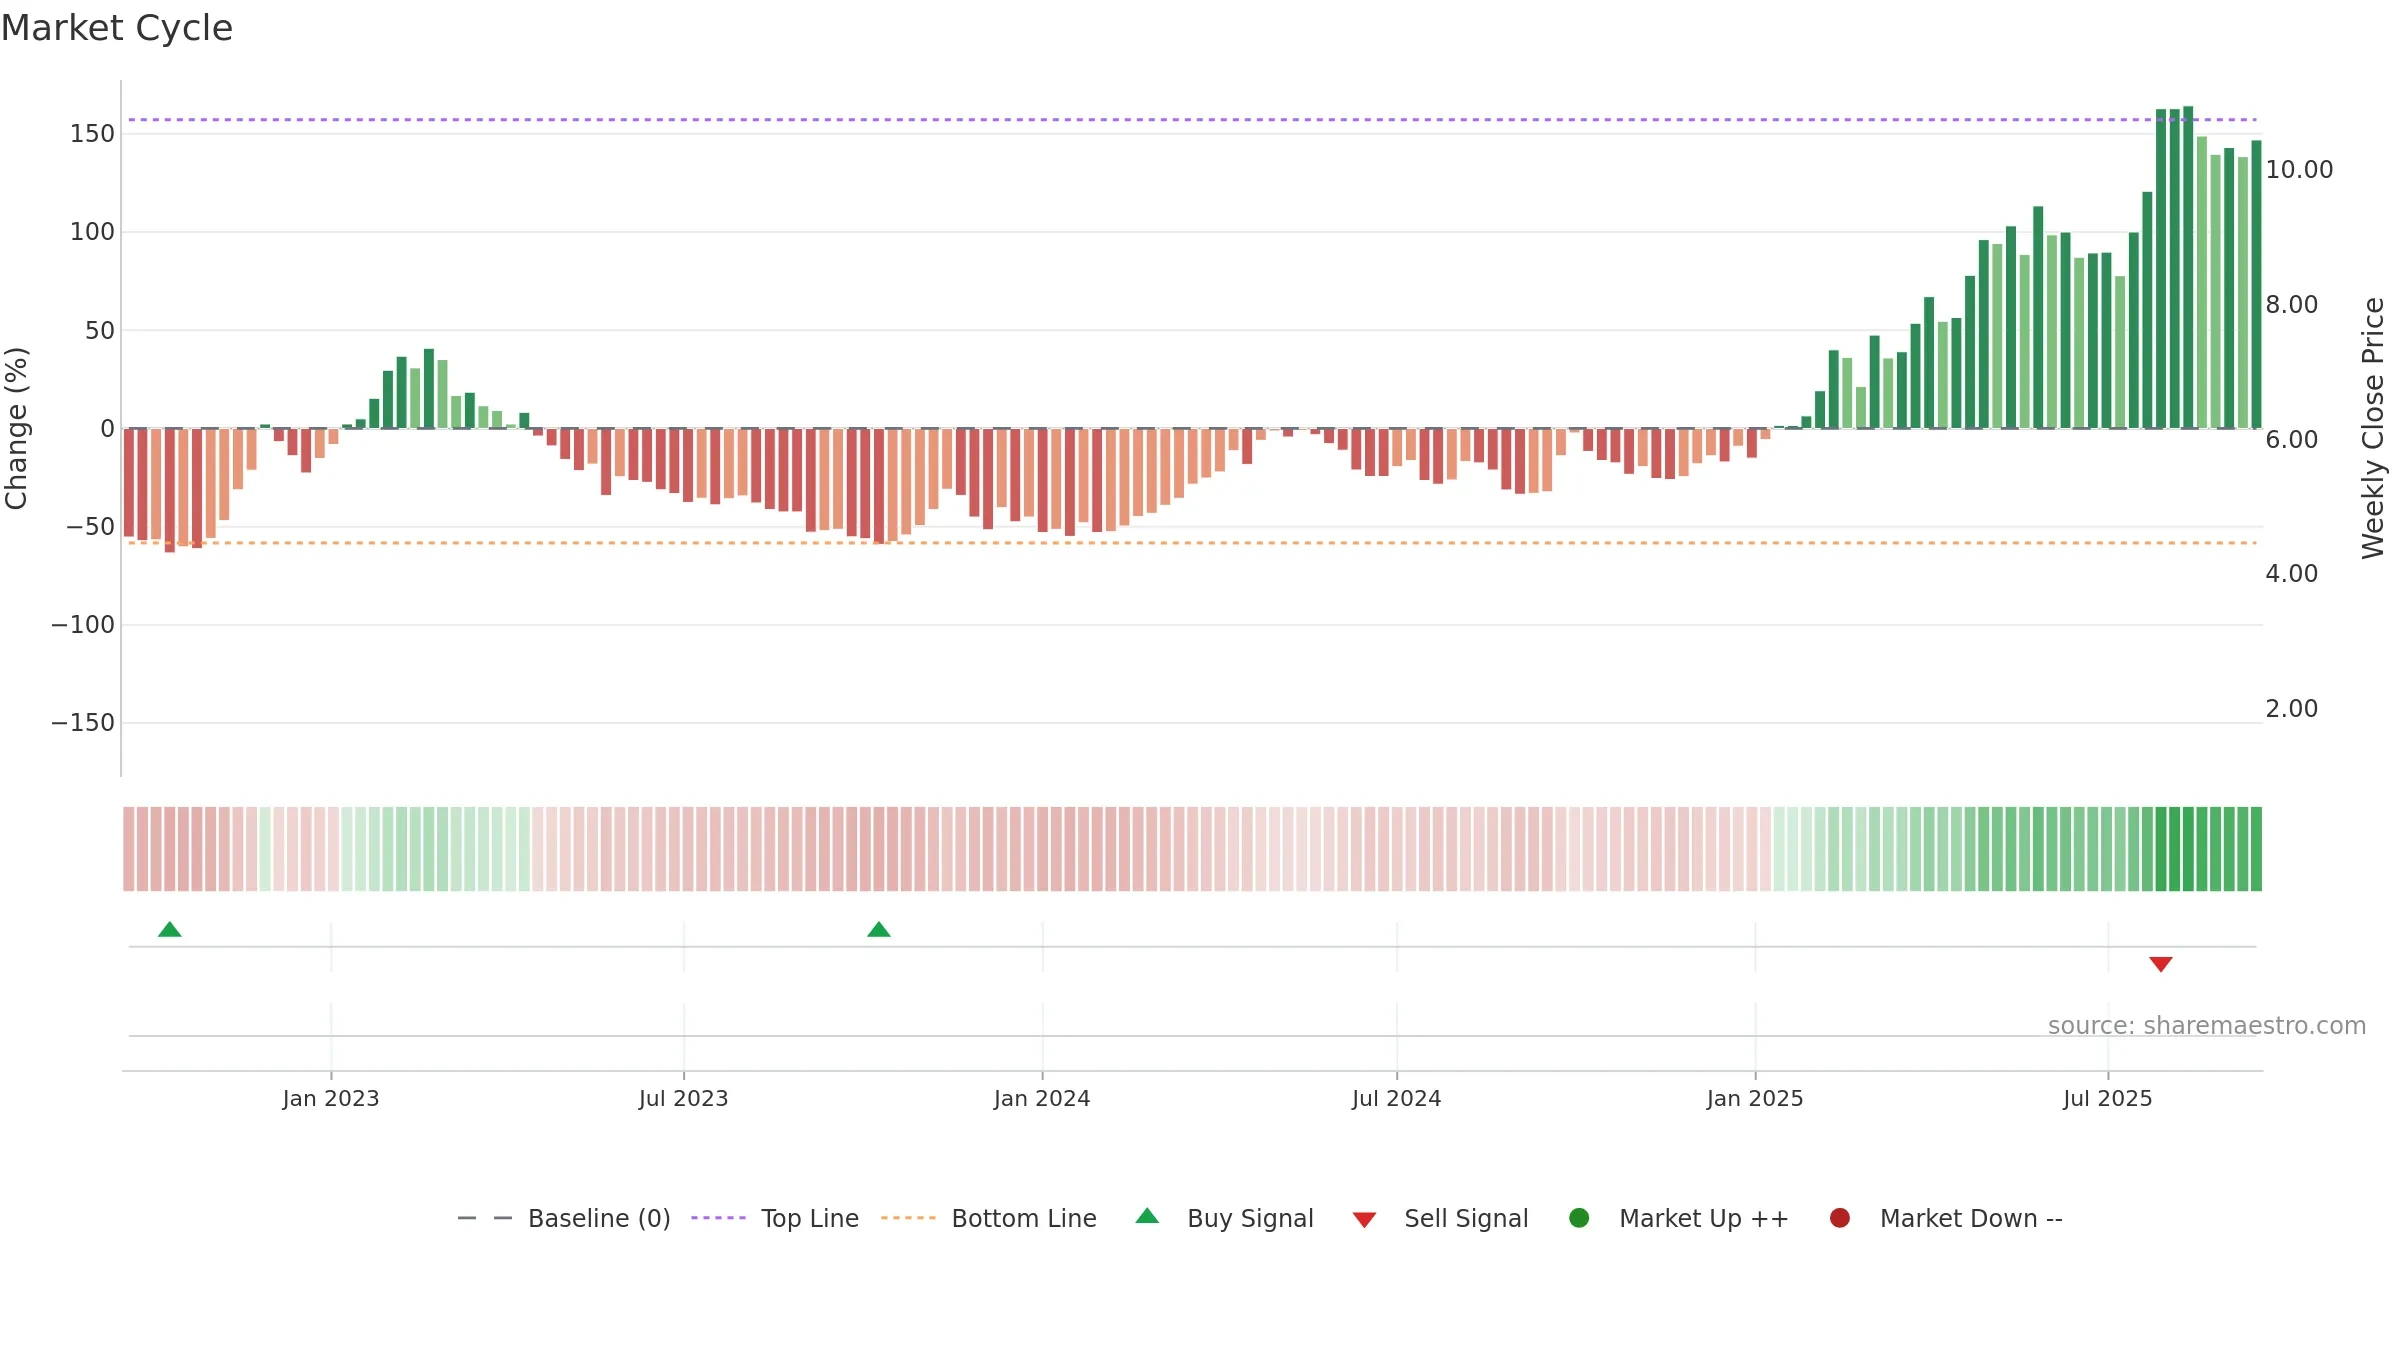The width and height of the screenshot is (2400, 1350).
Task: Click the Change (%) axis title
Action: [x=17, y=428]
